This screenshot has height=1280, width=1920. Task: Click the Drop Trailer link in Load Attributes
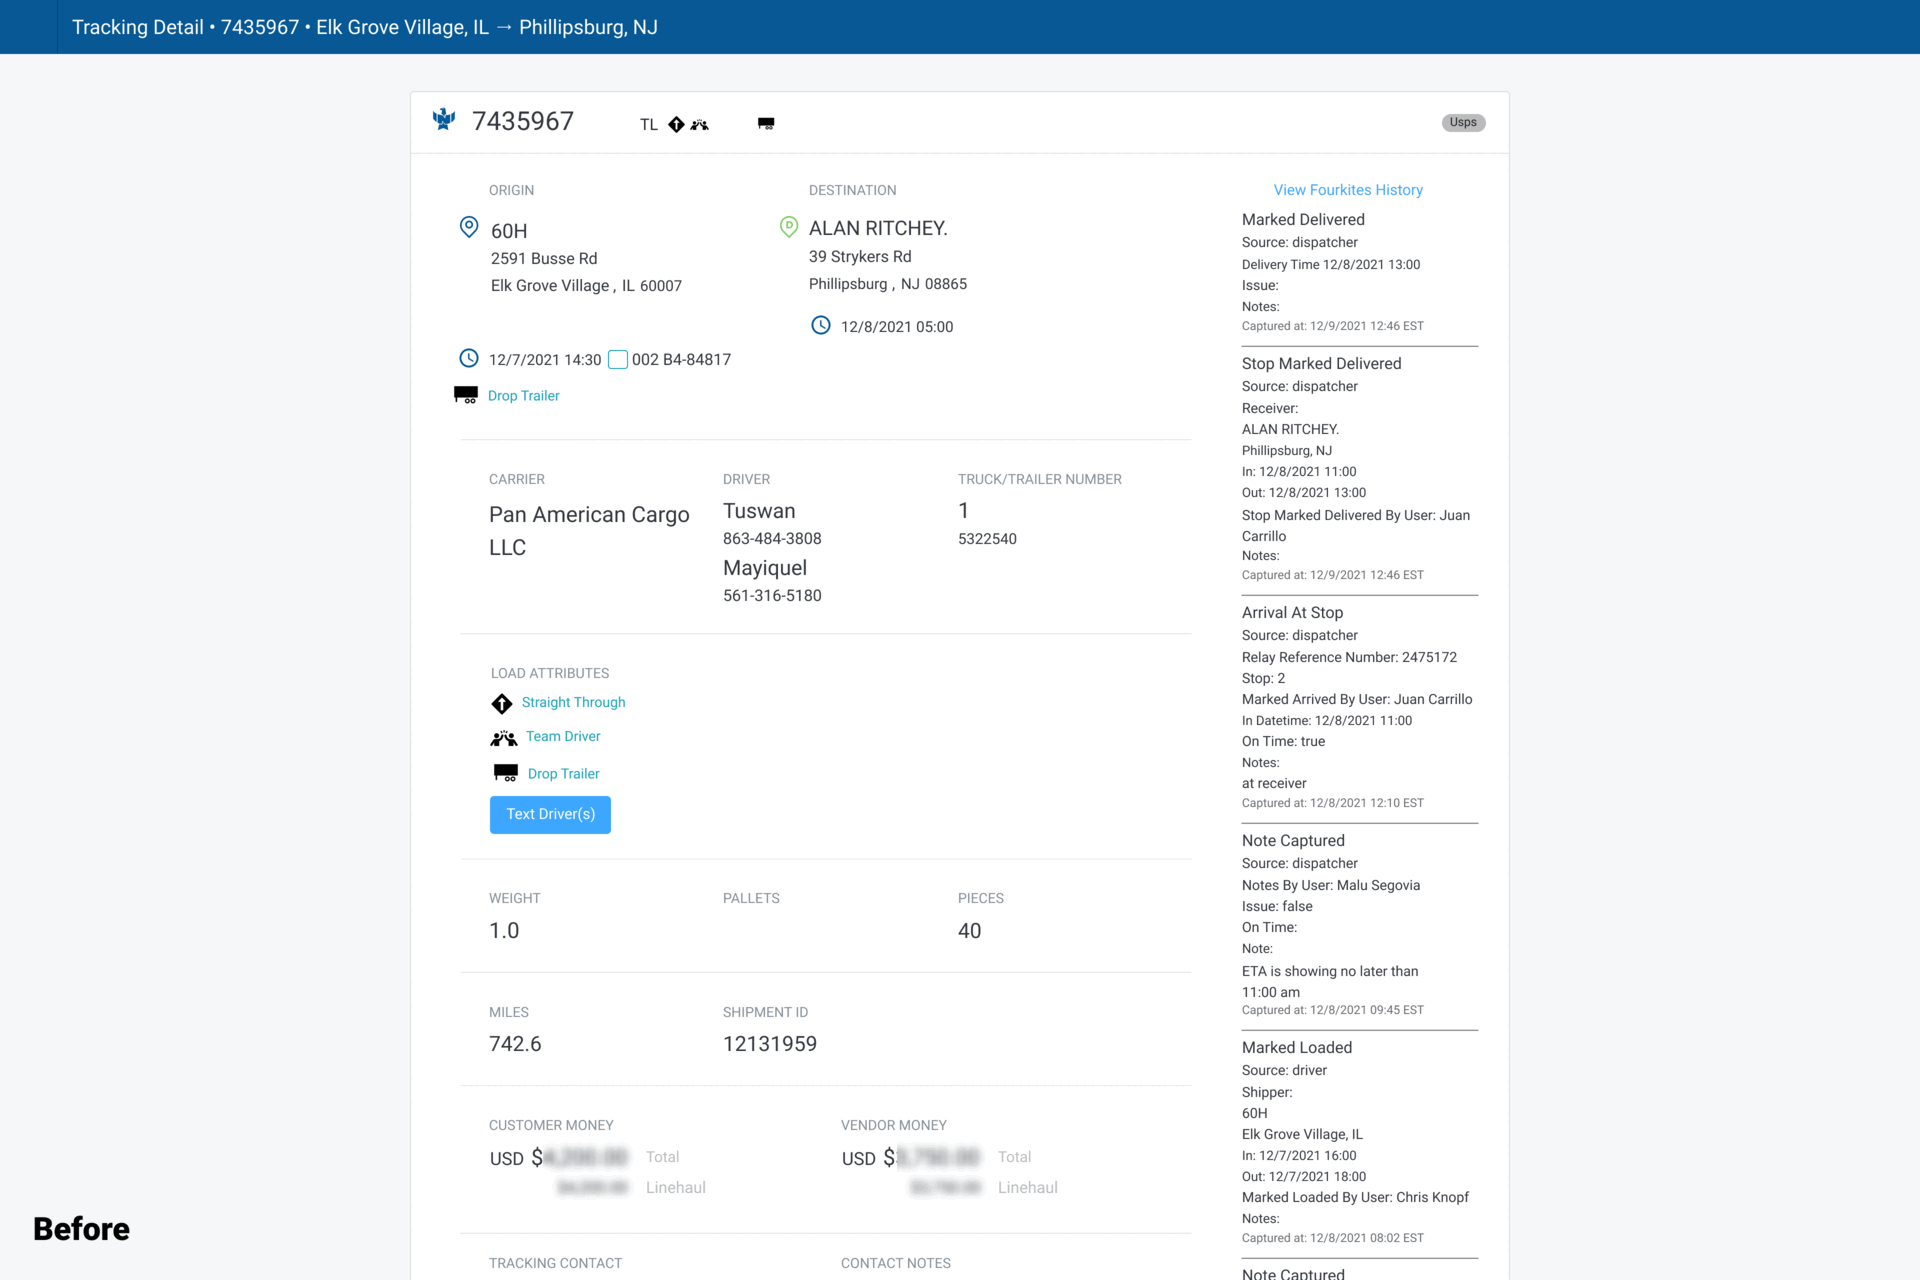(x=563, y=774)
